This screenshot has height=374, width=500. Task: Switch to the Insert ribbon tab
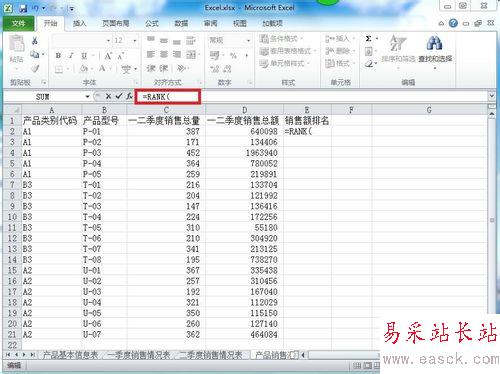(79, 23)
